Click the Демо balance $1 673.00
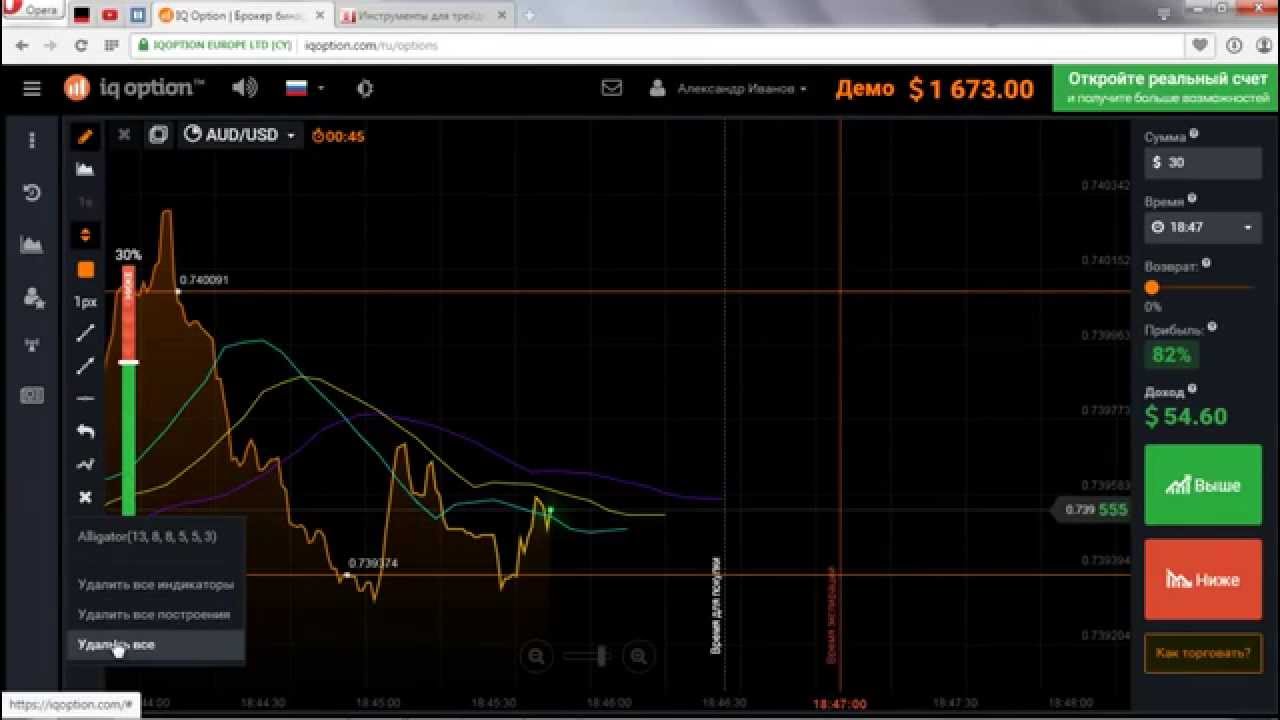Viewport: 1280px width, 720px height. pyautogui.click(x=934, y=89)
